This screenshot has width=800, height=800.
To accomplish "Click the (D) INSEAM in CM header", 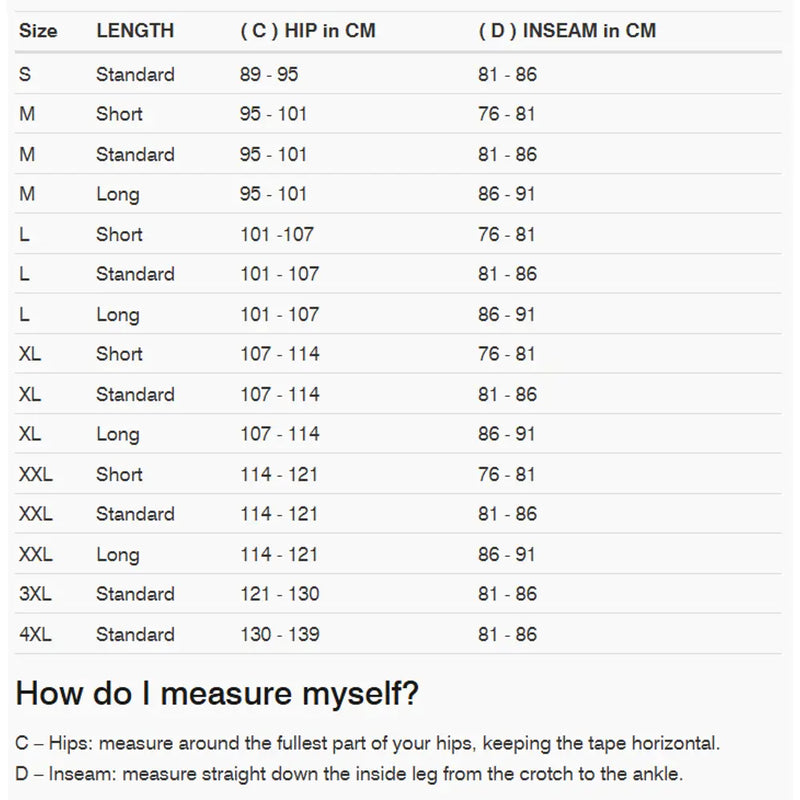I will click(567, 30).
